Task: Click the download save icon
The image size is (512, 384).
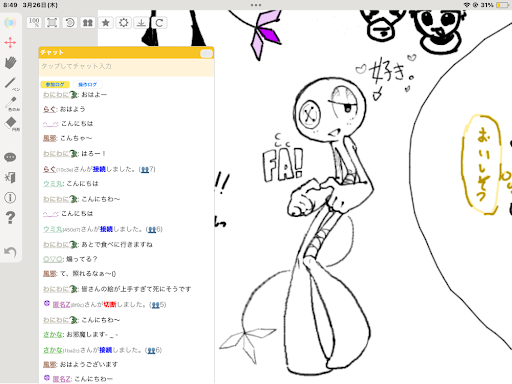Action: pyautogui.click(x=141, y=23)
